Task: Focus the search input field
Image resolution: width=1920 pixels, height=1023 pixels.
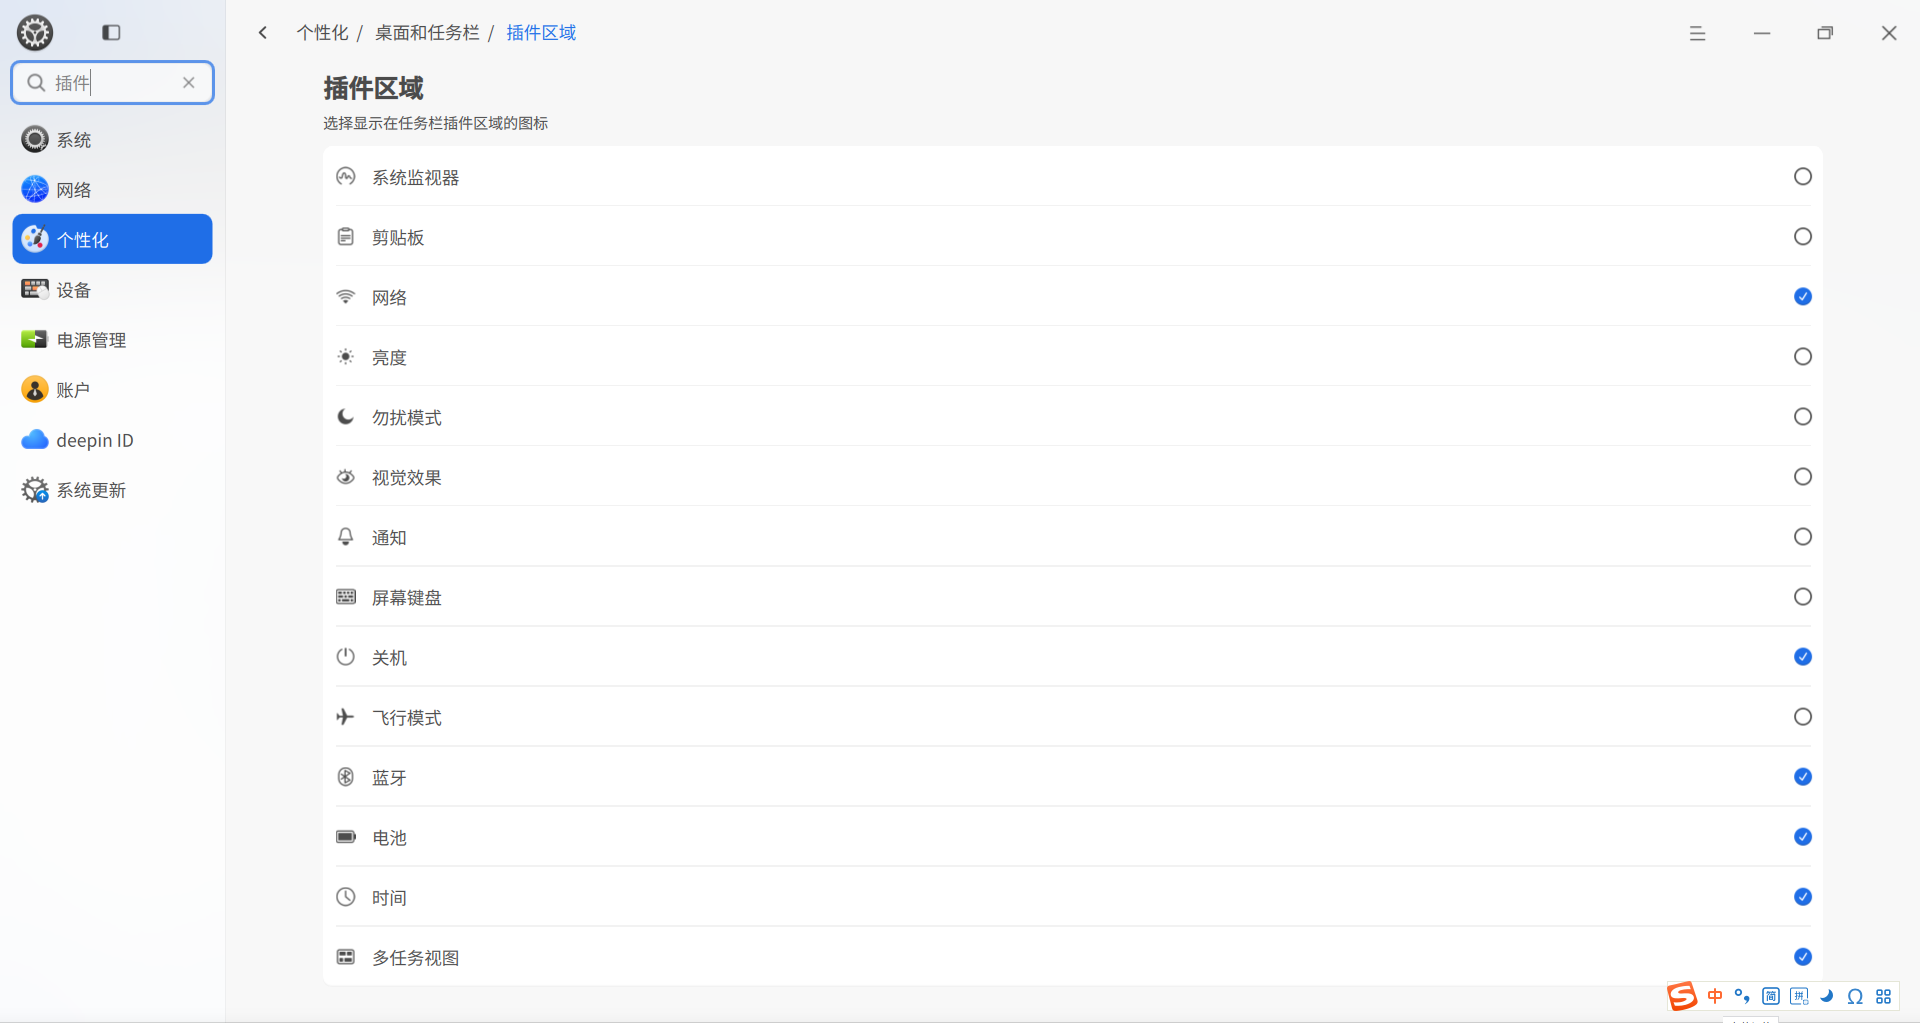Action: pos(112,83)
